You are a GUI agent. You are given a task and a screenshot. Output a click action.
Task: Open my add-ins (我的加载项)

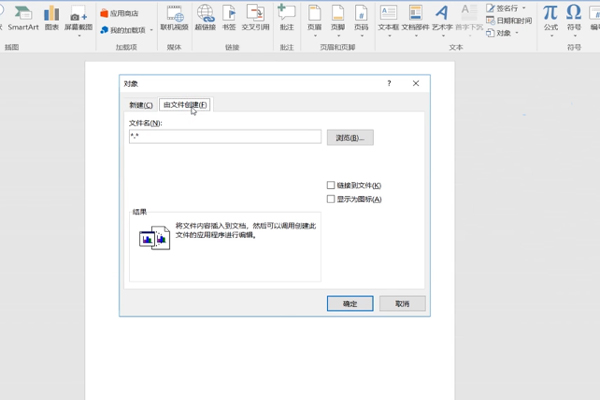pyautogui.click(x=123, y=30)
